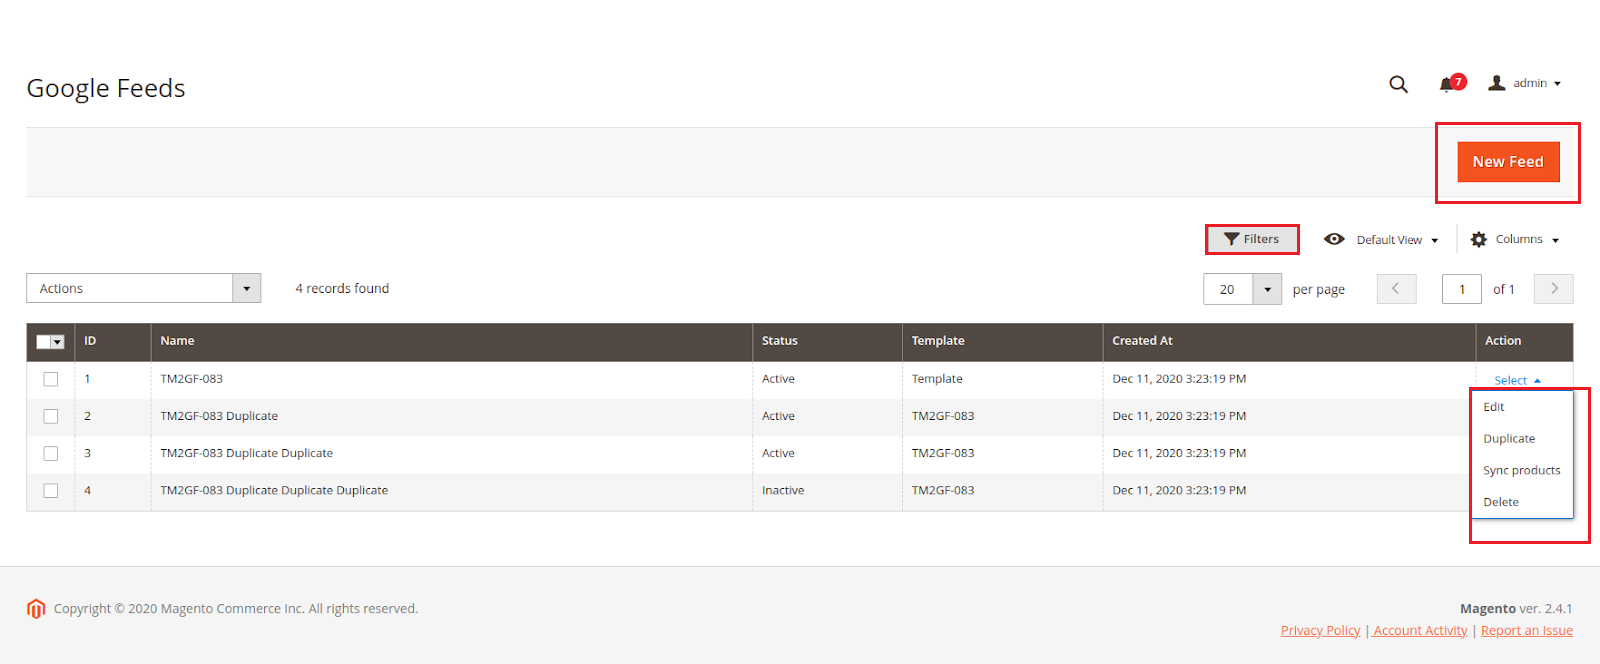Viewport: 1600px width, 664px height.
Task: Open the select-all dropdown arrow in header
Action: click(x=58, y=342)
